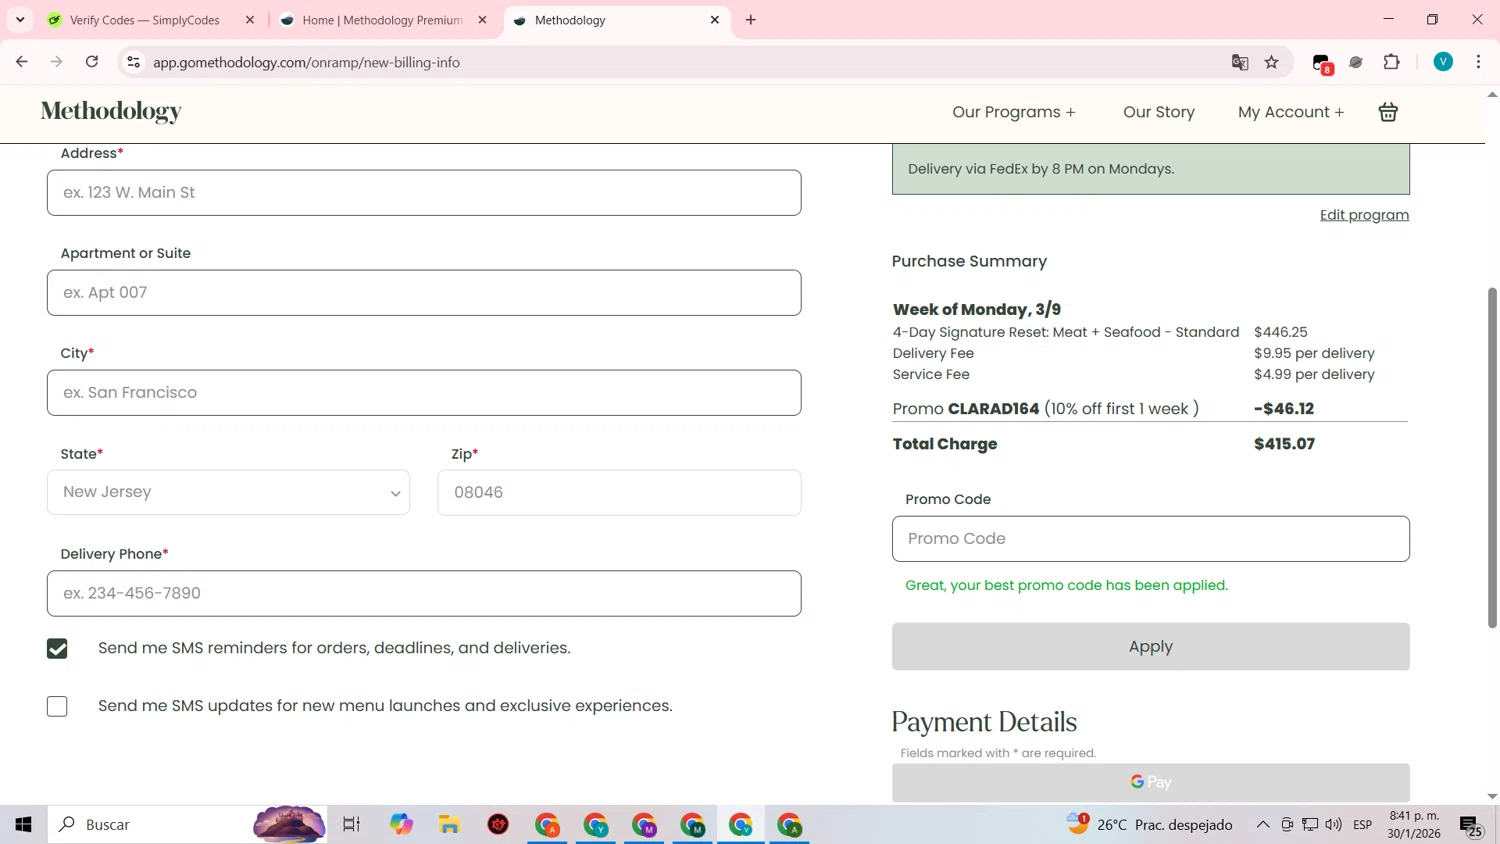
Task: Click the Payment Details heading
Action: point(984,722)
